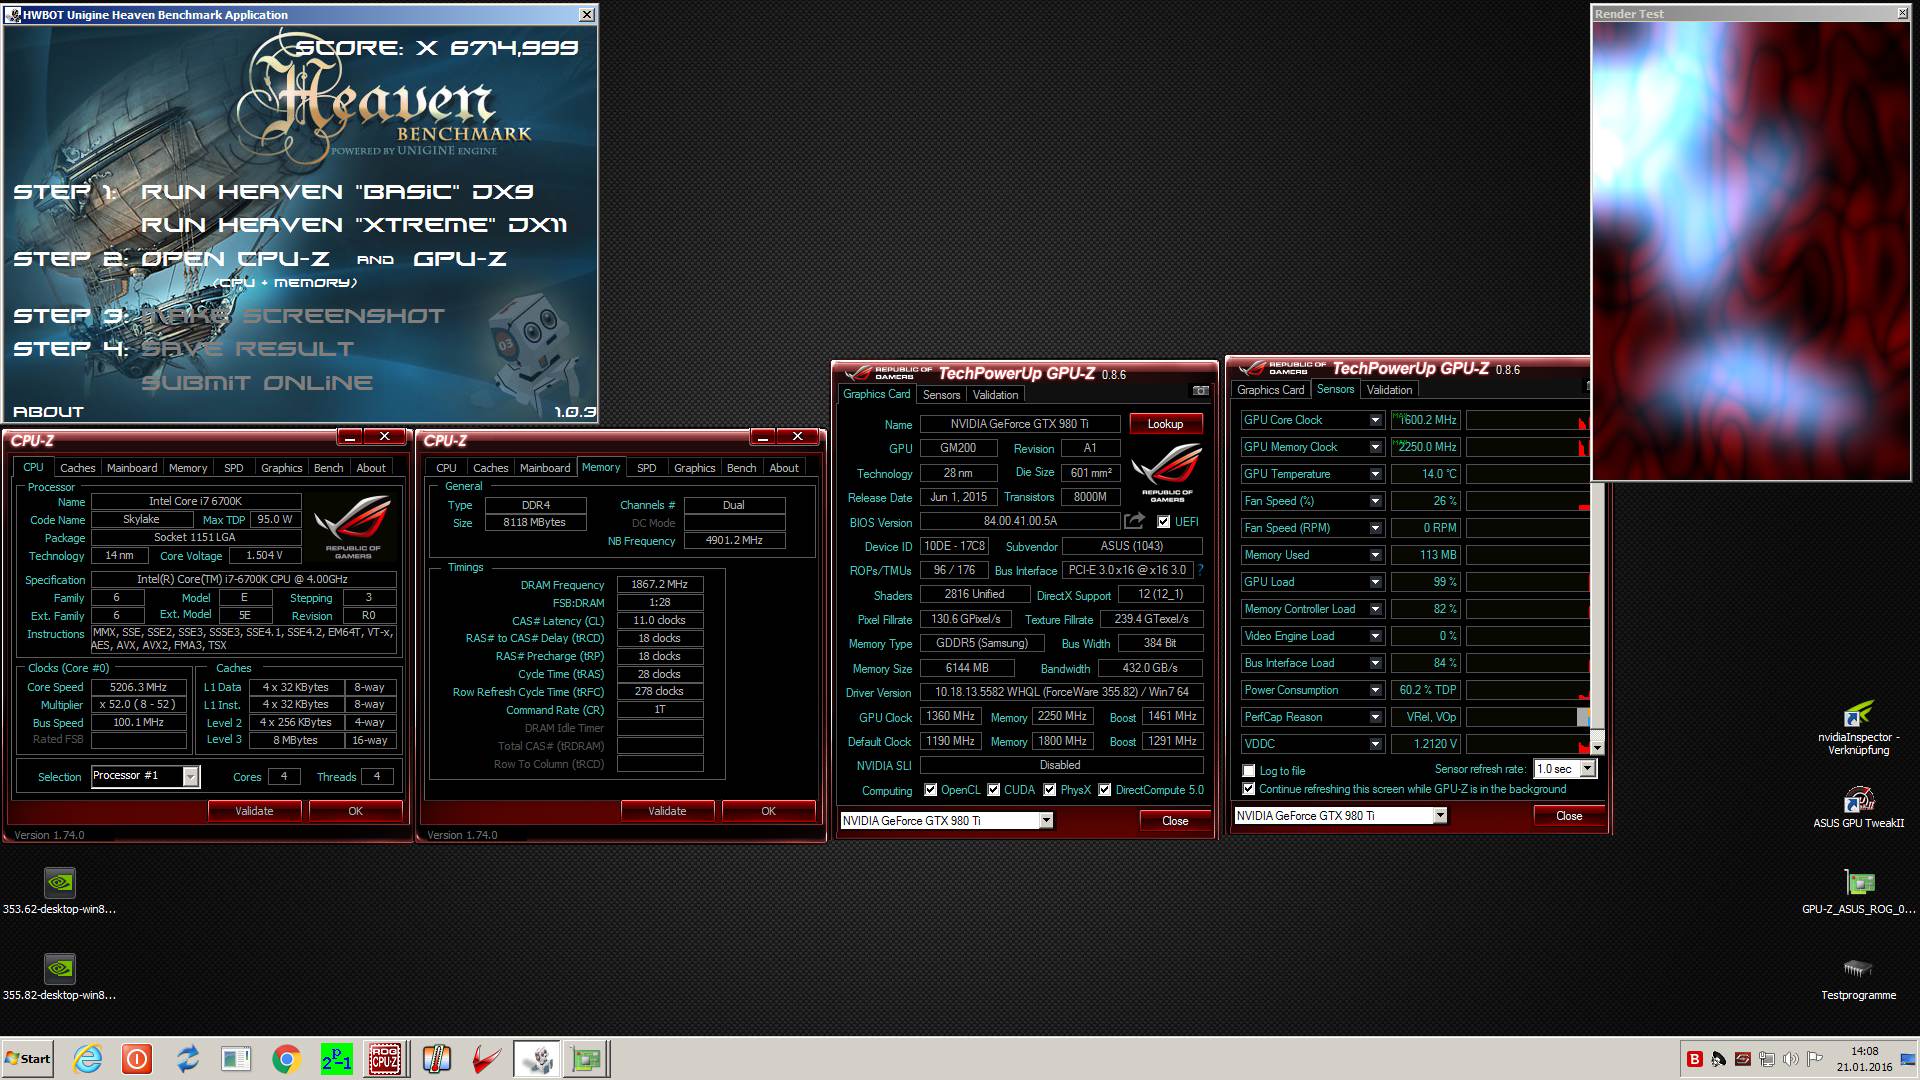Click the taskbar clock showing 14:08

point(1864,1052)
